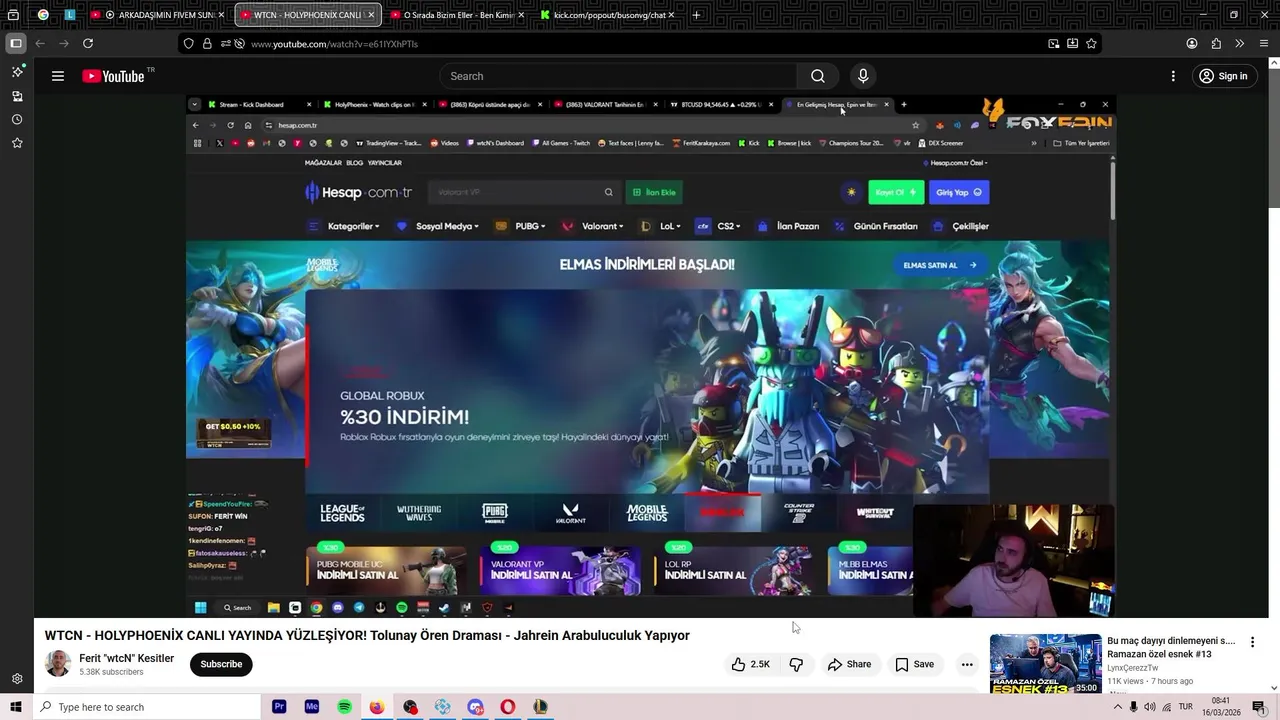The image size is (1280, 720).
Task: View site security via the padlock icon
Action: pyautogui.click(x=207, y=43)
